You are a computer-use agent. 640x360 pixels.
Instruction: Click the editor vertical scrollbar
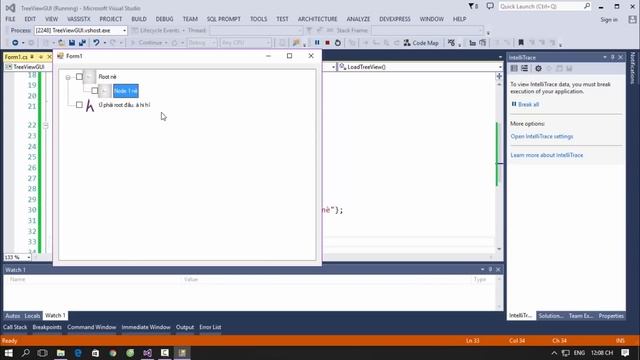point(499,167)
